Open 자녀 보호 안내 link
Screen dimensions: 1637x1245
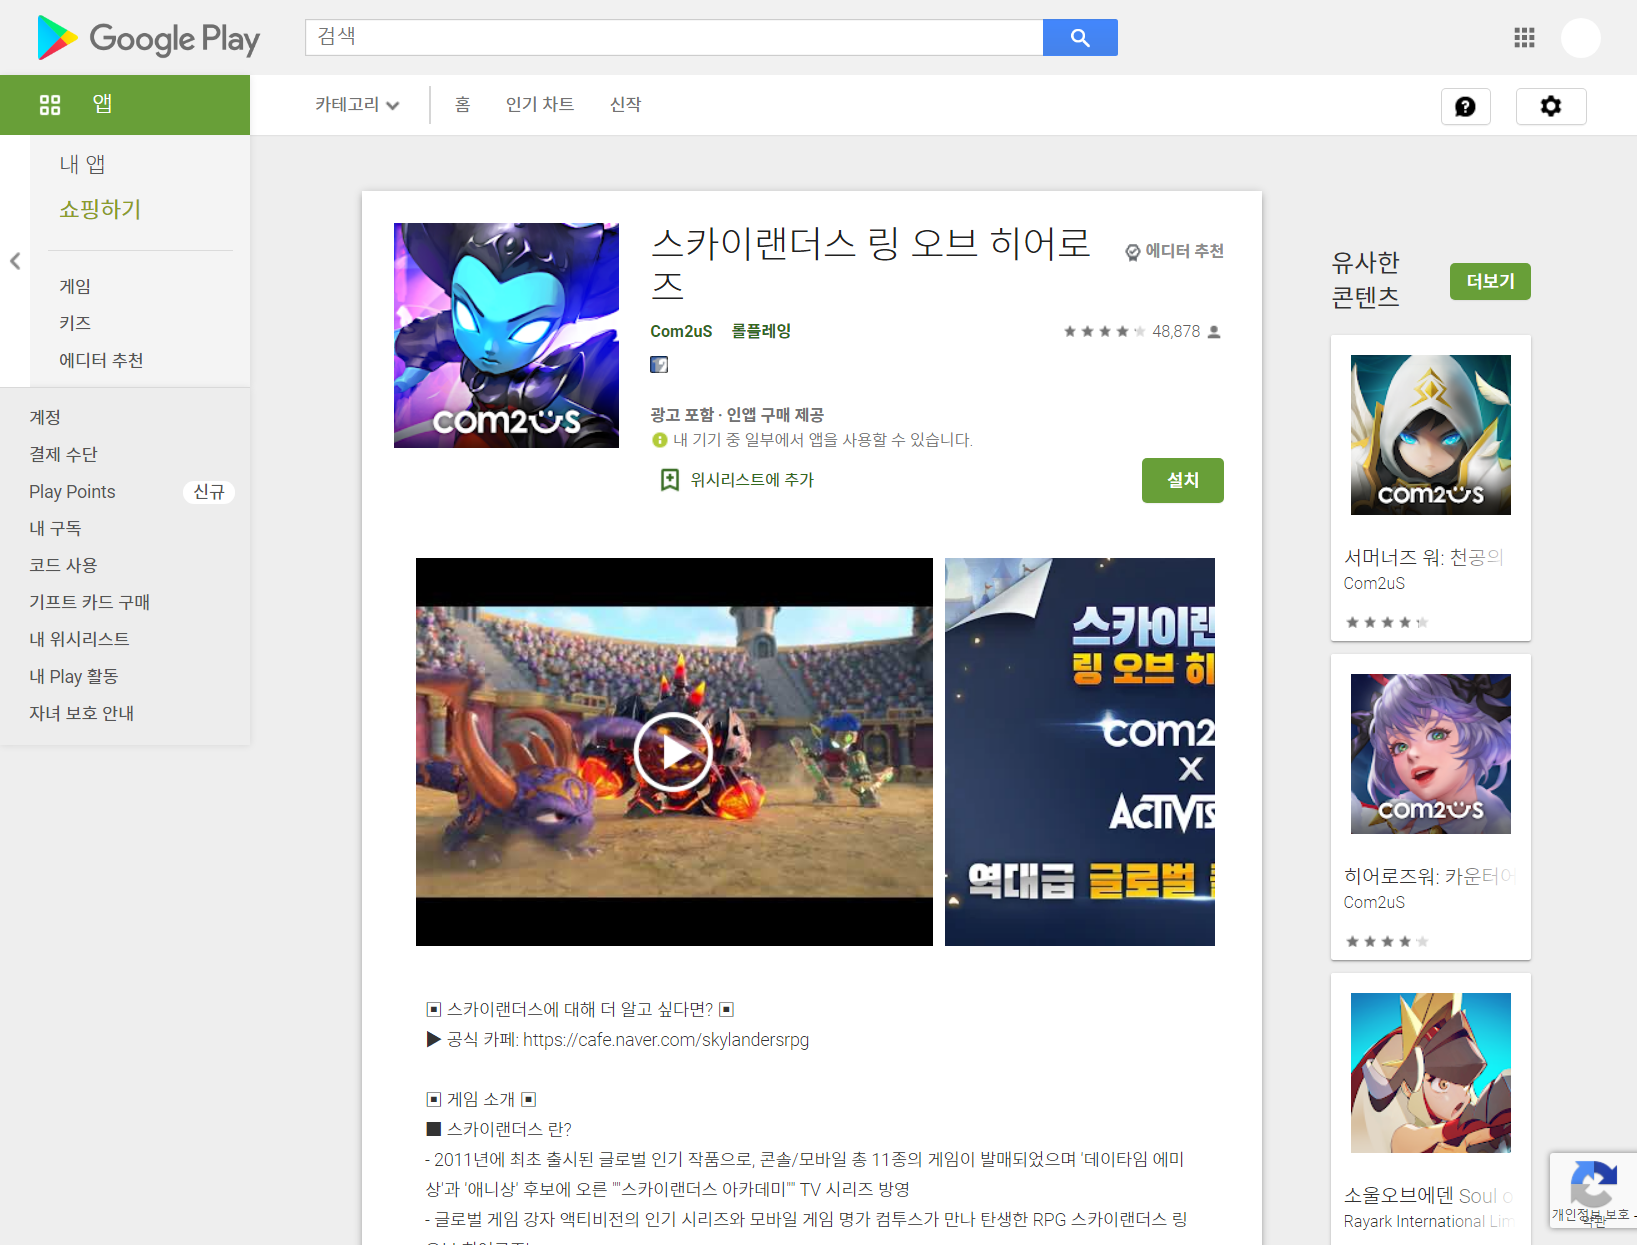pos(81,713)
